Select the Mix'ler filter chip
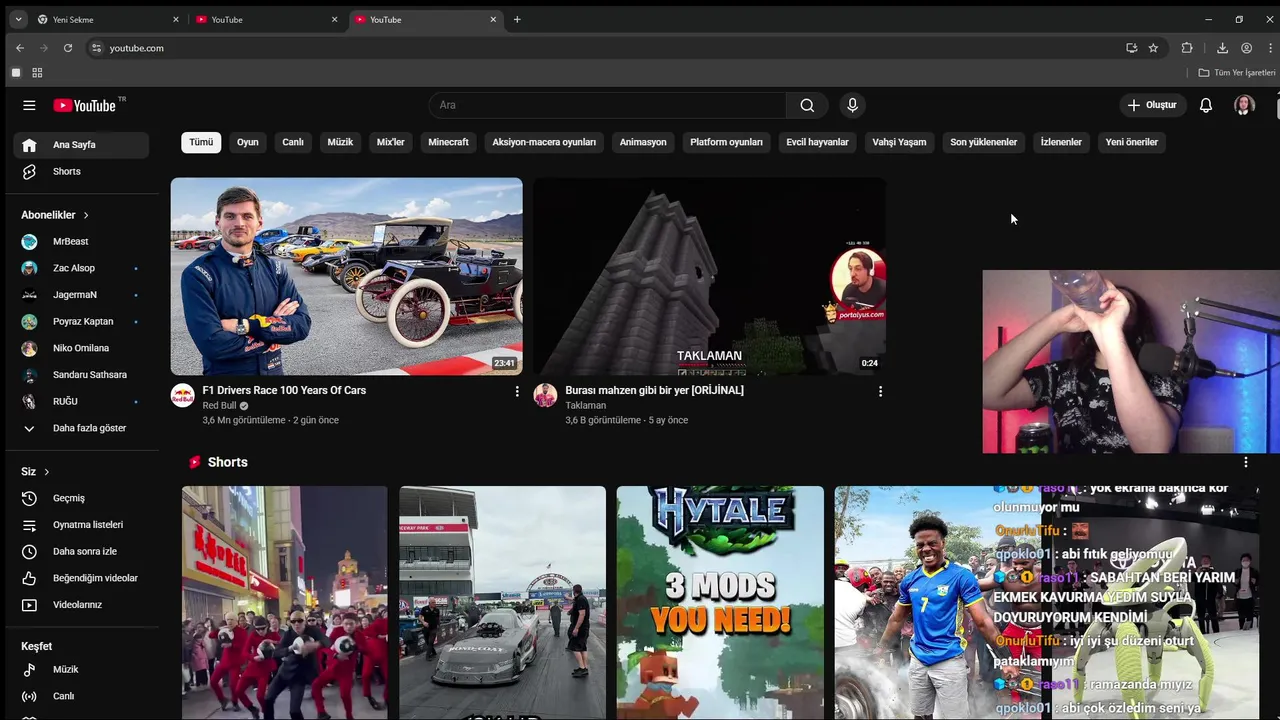The image size is (1280, 720). pyautogui.click(x=391, y=142)
